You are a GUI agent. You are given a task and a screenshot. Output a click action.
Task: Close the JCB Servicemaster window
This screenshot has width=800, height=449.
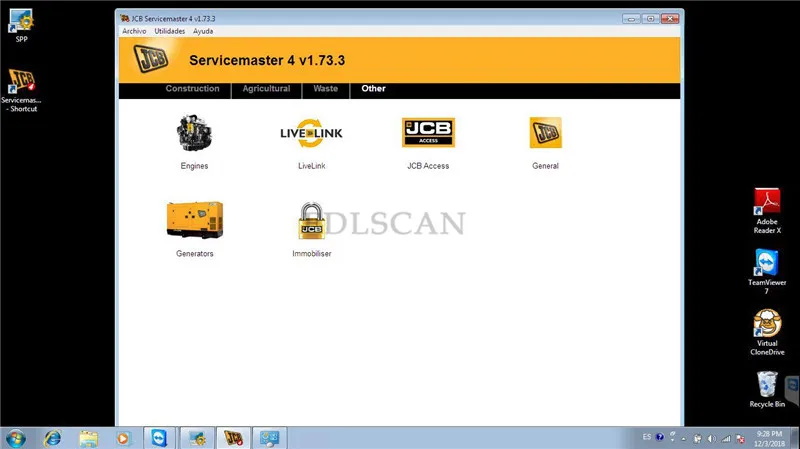click(x=670, y=19)
